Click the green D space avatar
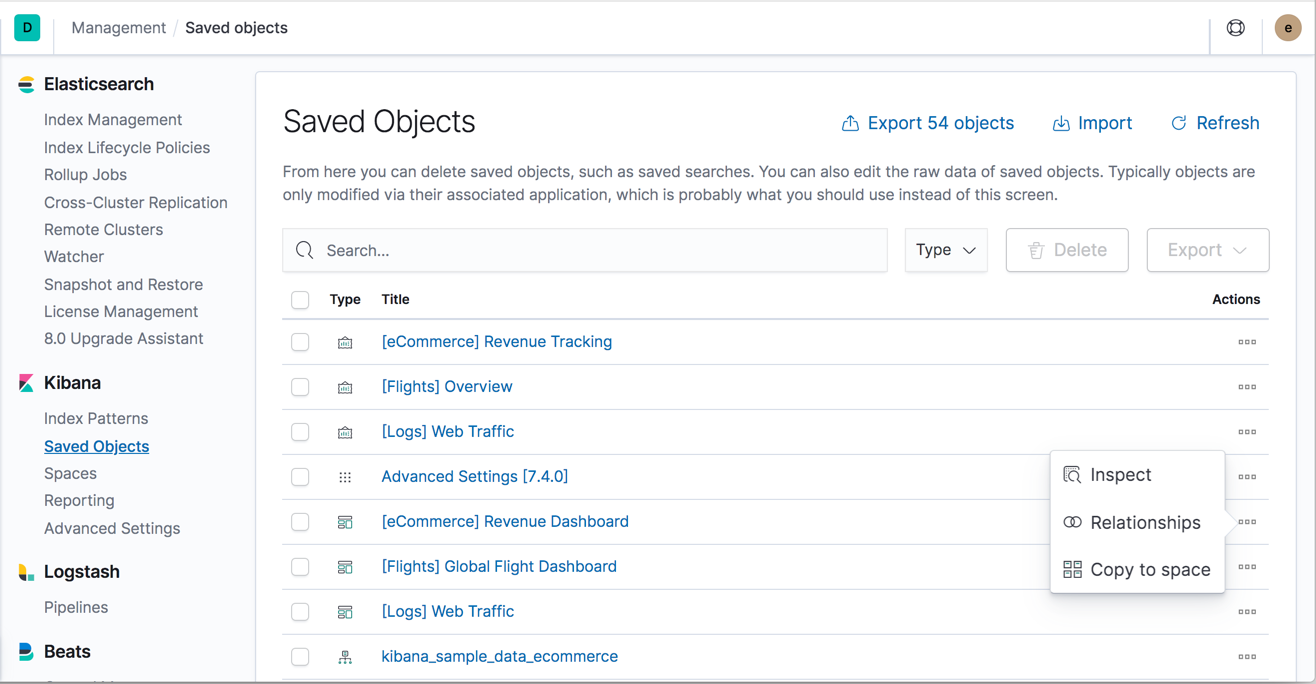The height and width of the screenshot is (684, 1316). click(x=27, y=28)
